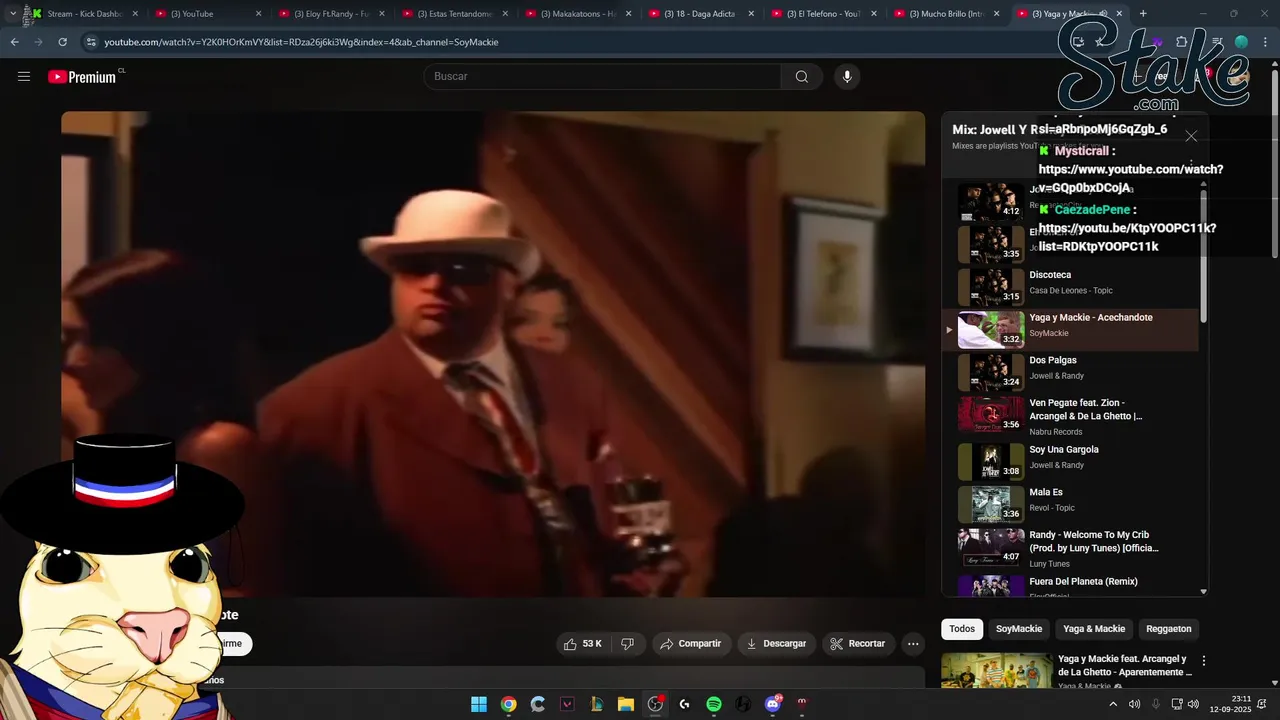
Task: Open Aparentemente recommended video thumbnail
Action: (x=997, y=670)
